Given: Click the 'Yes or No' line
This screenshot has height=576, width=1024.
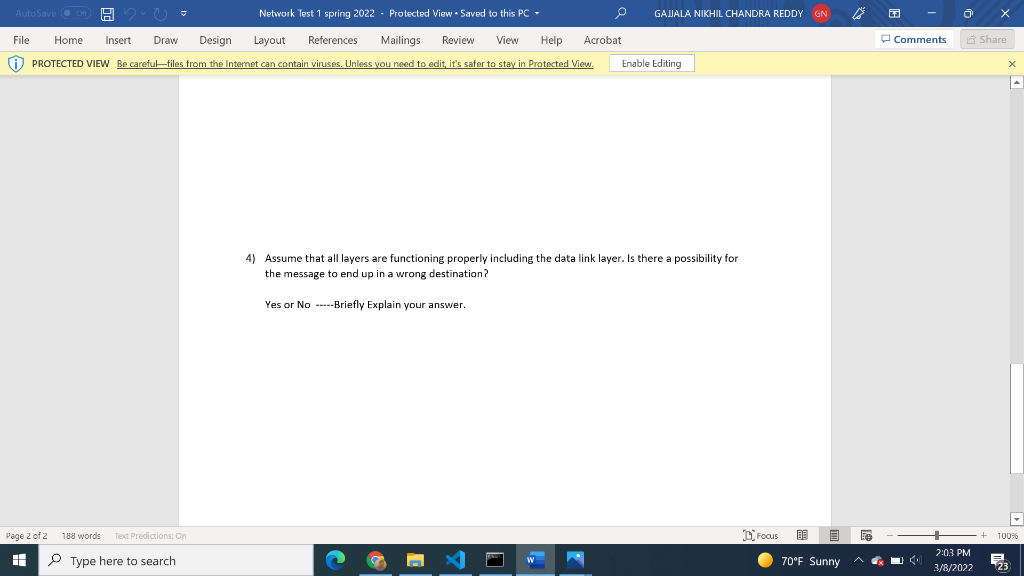Looking at the screenshot, I should [x=365, y=304].
